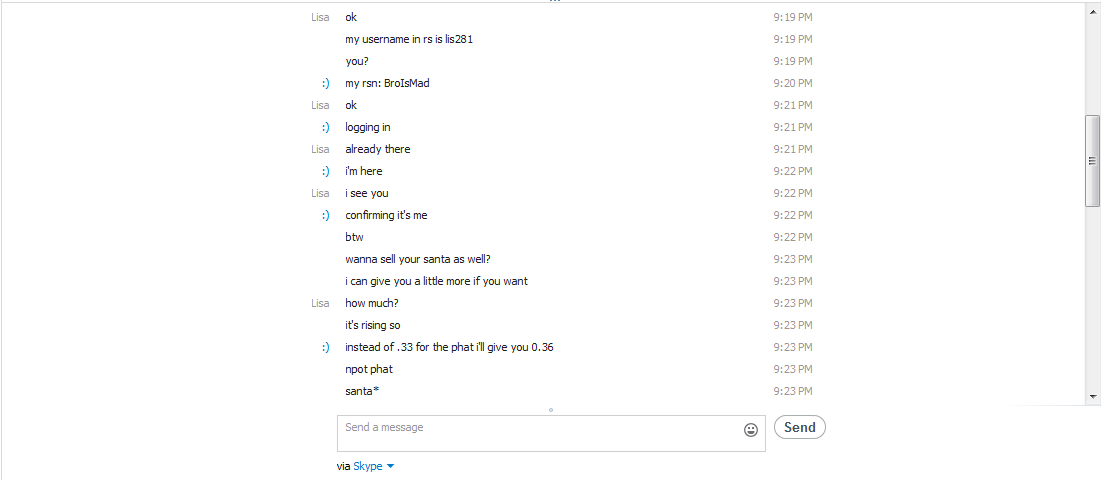Click the scrollbar down arrow
1101x480 pixels.
click(1093, 396)
